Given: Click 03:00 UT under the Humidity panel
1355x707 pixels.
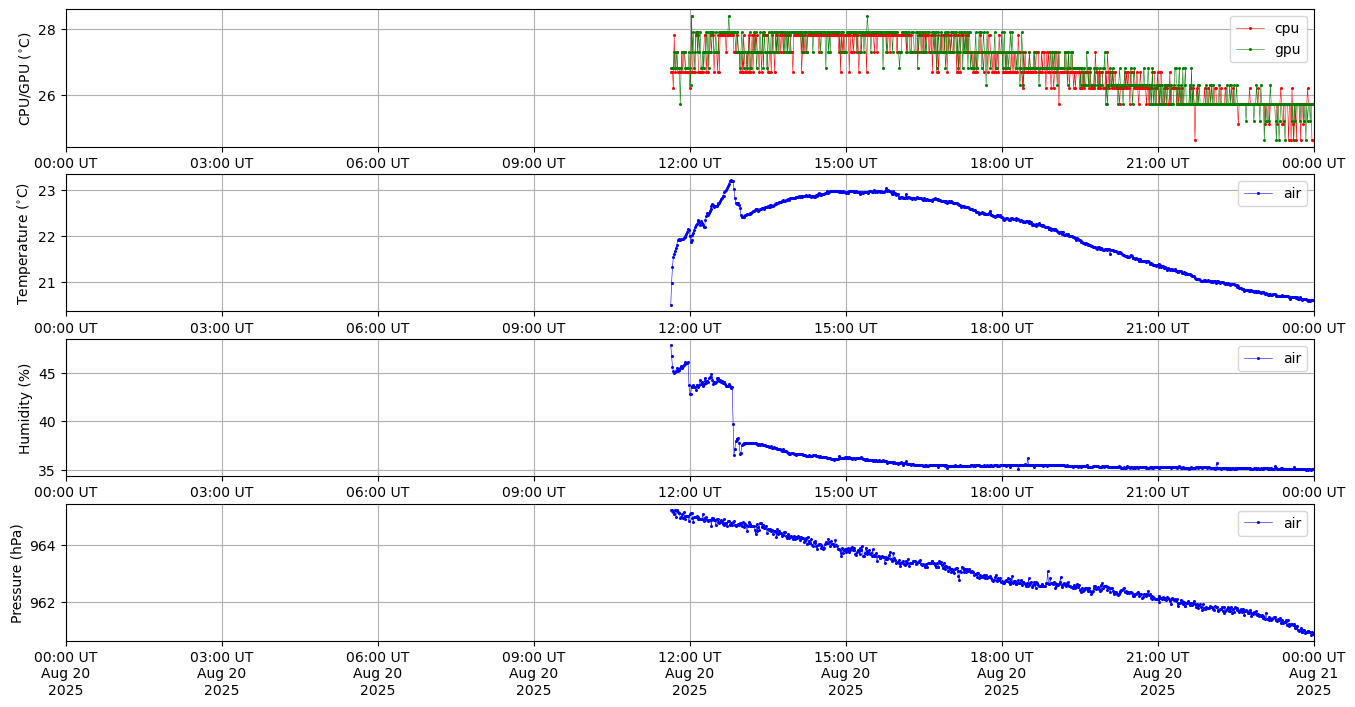Looking at the screenshot, I should click(x=222, y=492).
